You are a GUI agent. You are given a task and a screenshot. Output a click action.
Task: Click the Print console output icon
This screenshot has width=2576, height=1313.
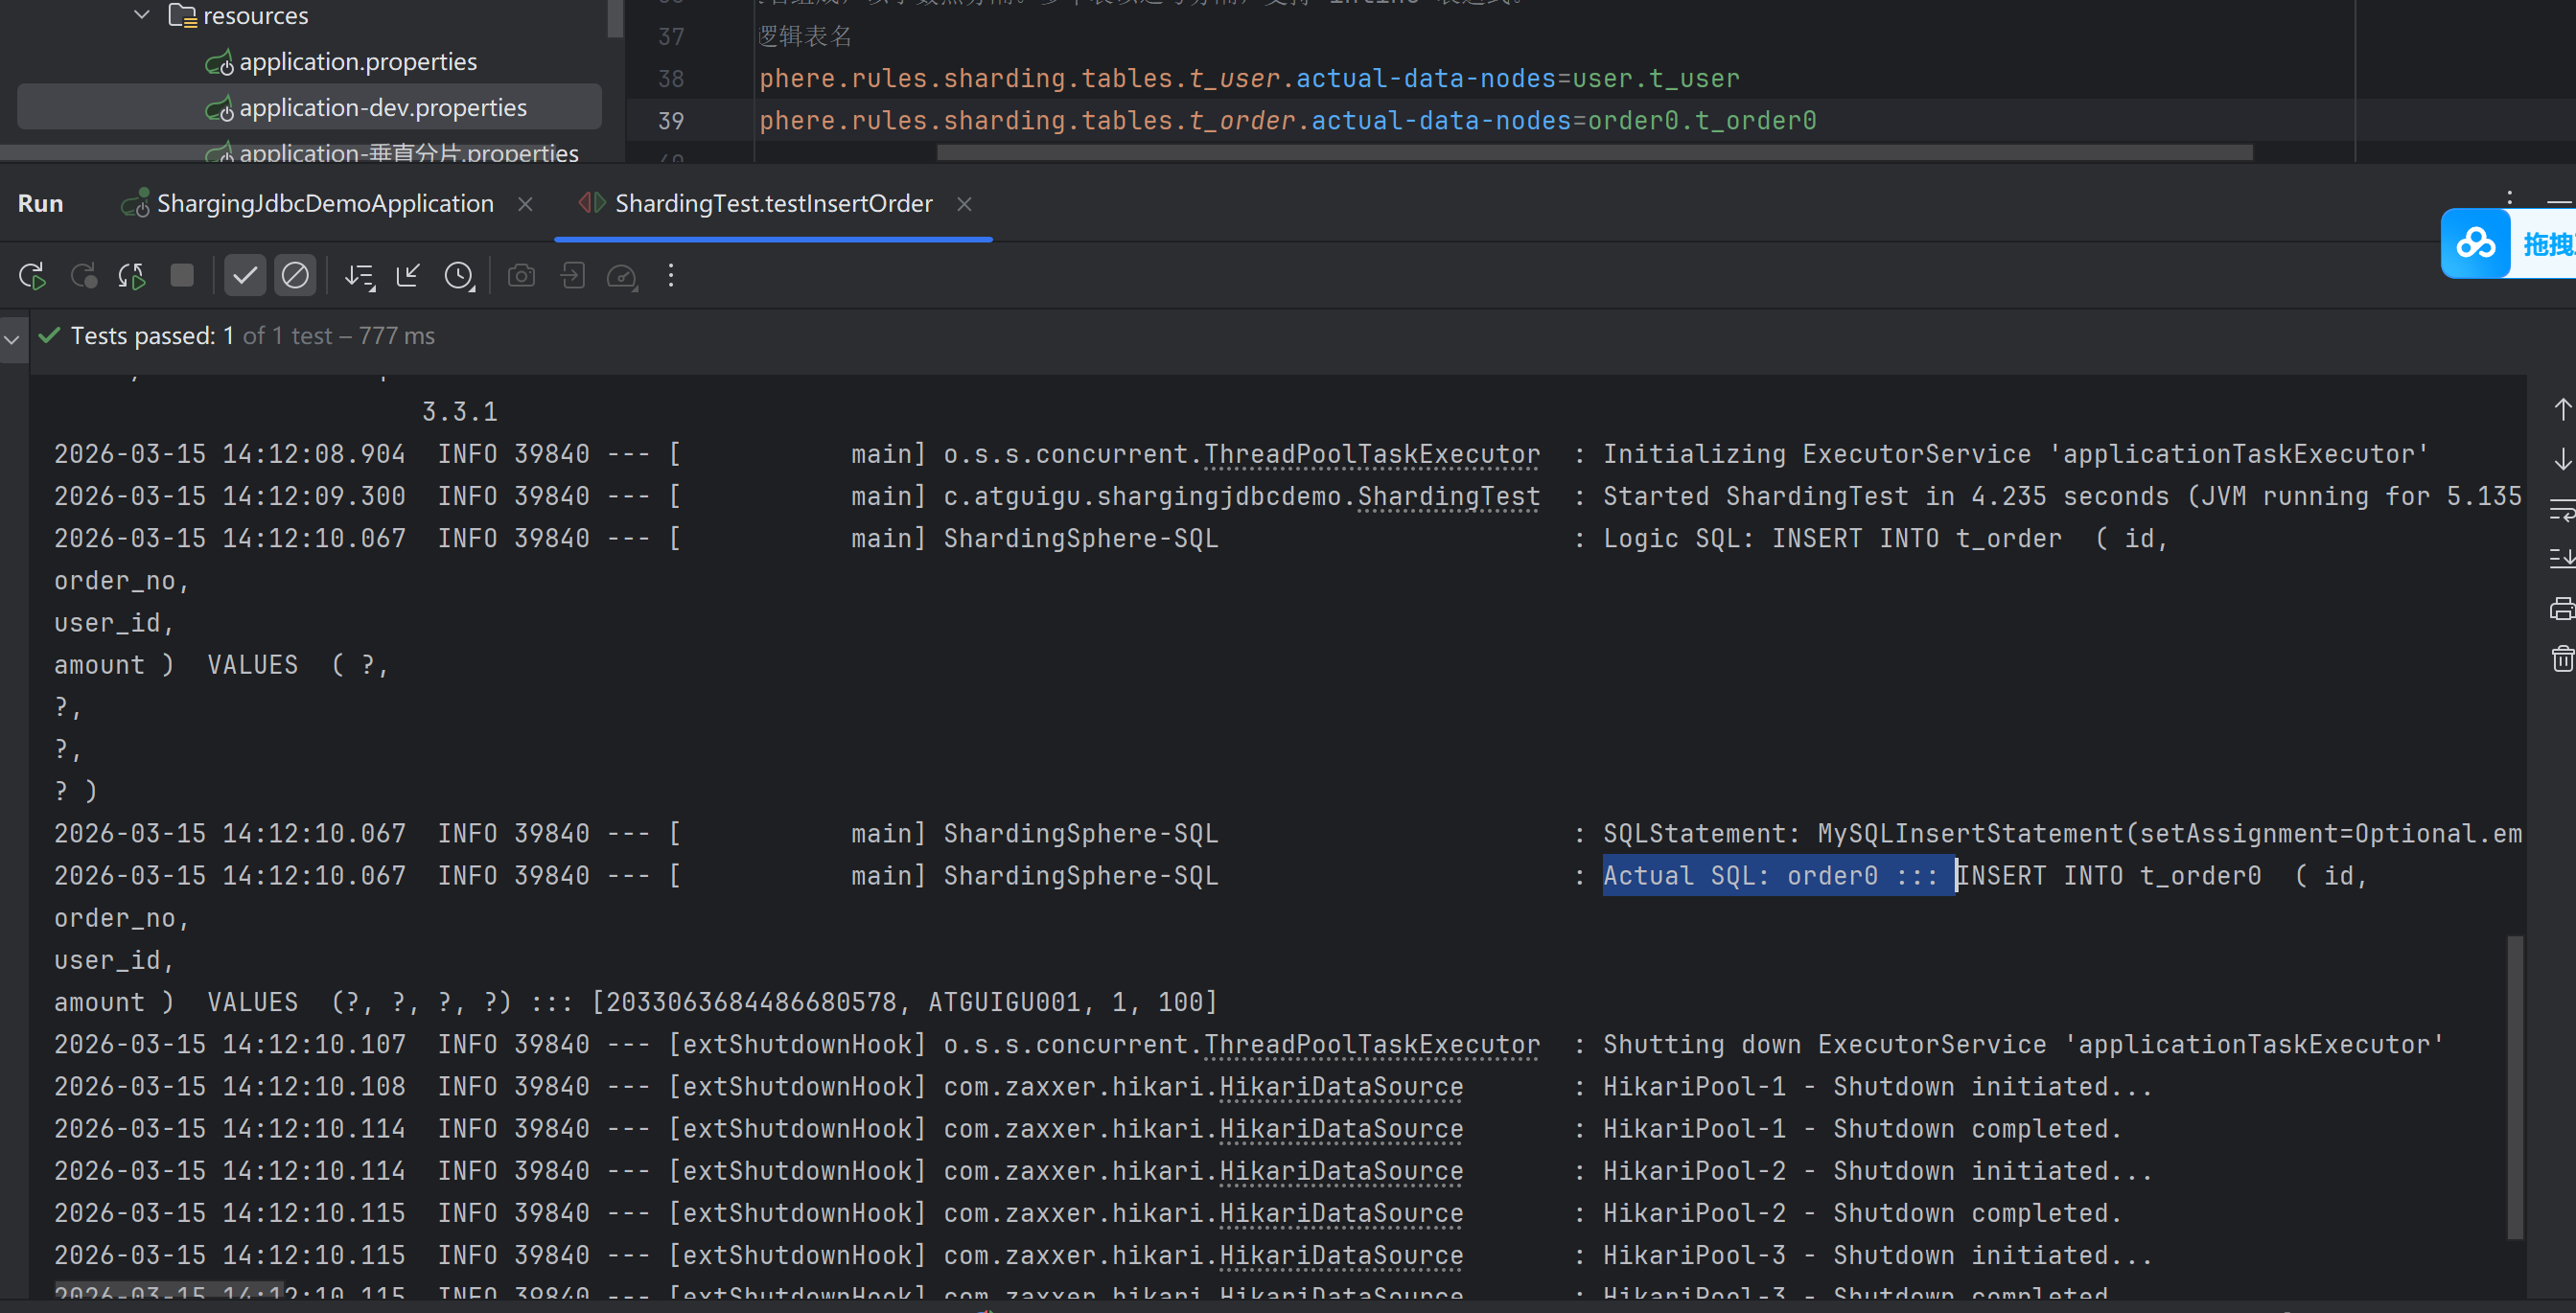(2562, 608)
